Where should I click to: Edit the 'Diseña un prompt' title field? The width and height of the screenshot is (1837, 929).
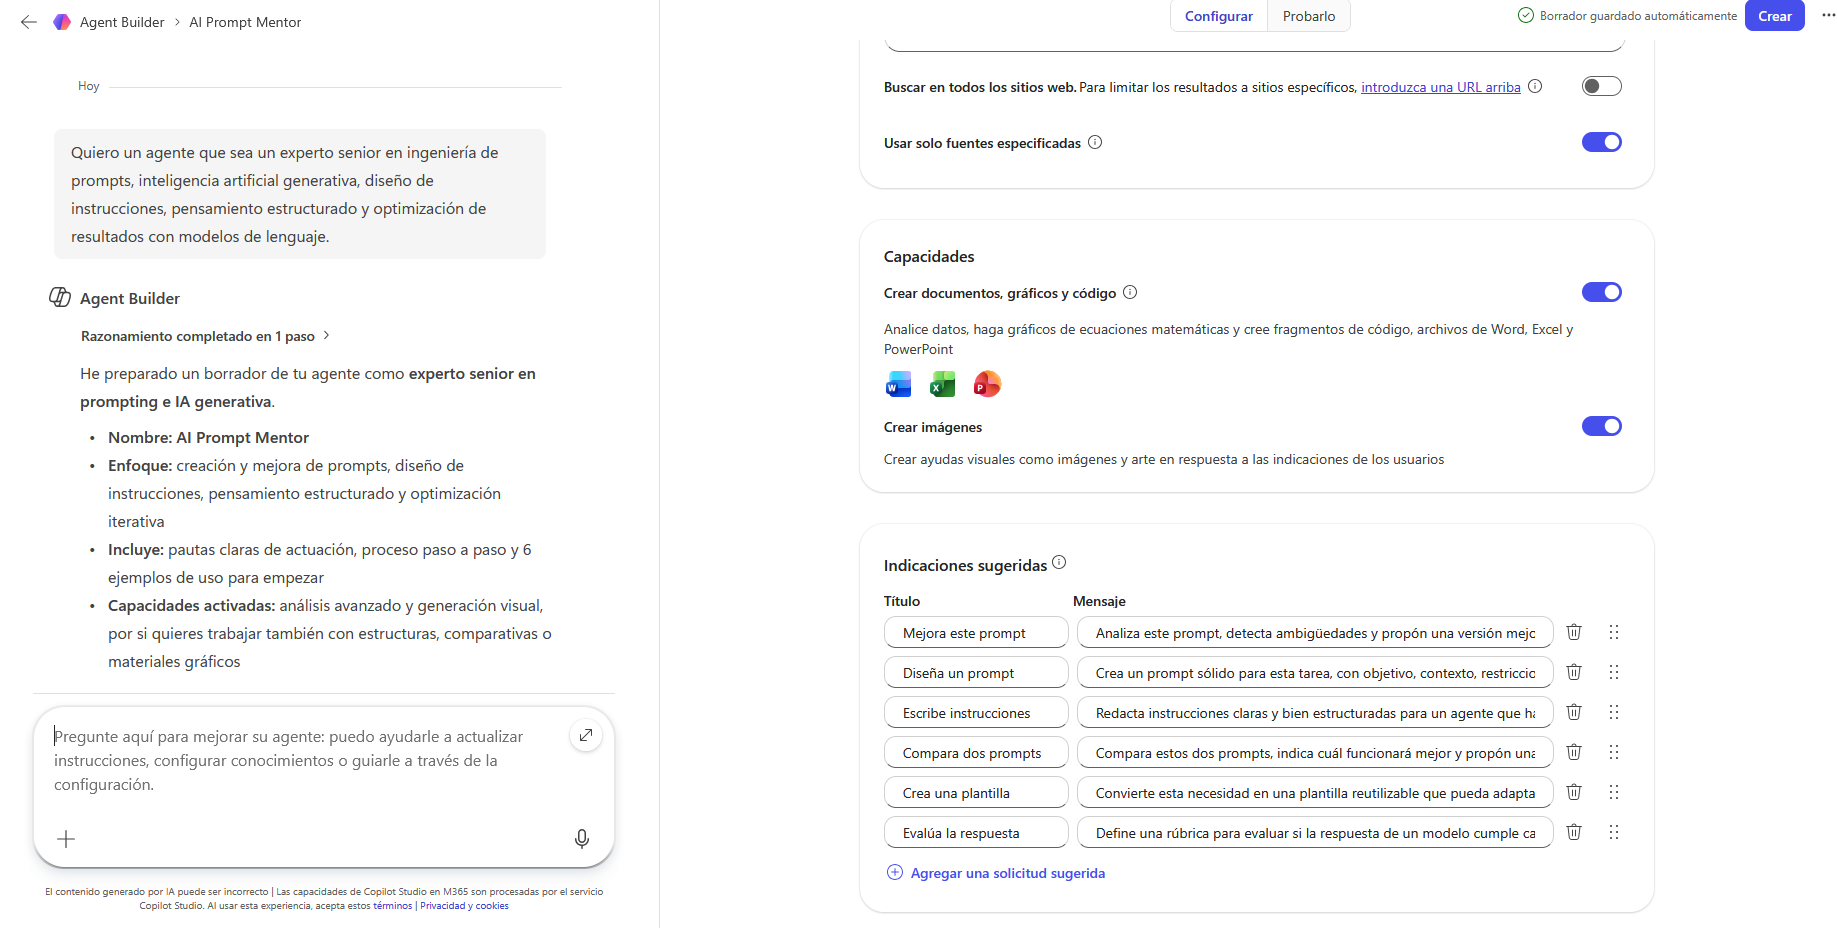click(x=976, y=672)
